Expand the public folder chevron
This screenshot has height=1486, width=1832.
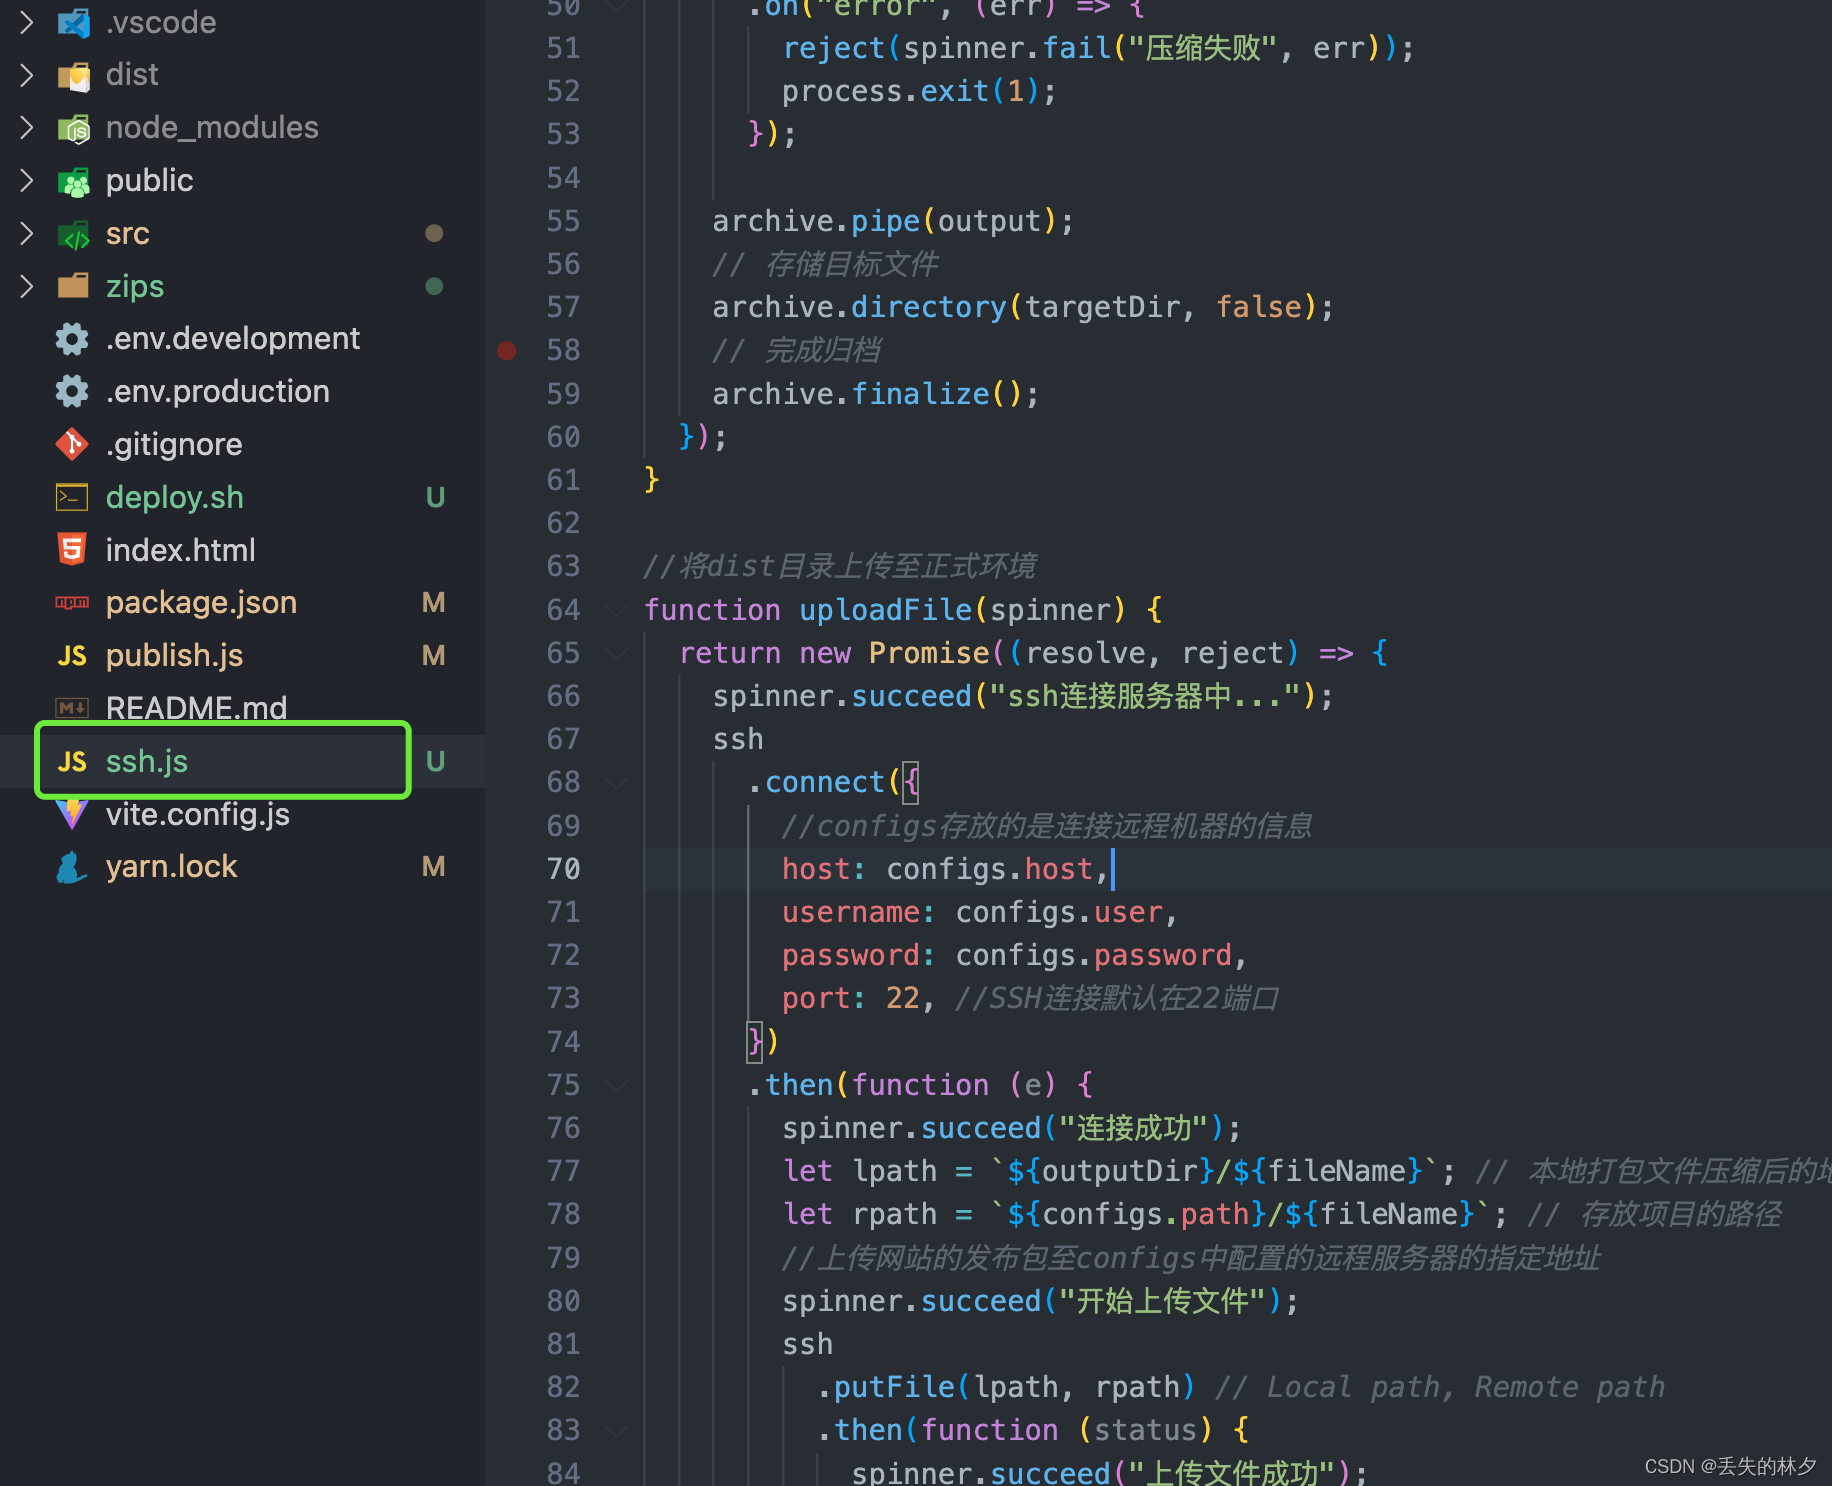click(27, 180)
